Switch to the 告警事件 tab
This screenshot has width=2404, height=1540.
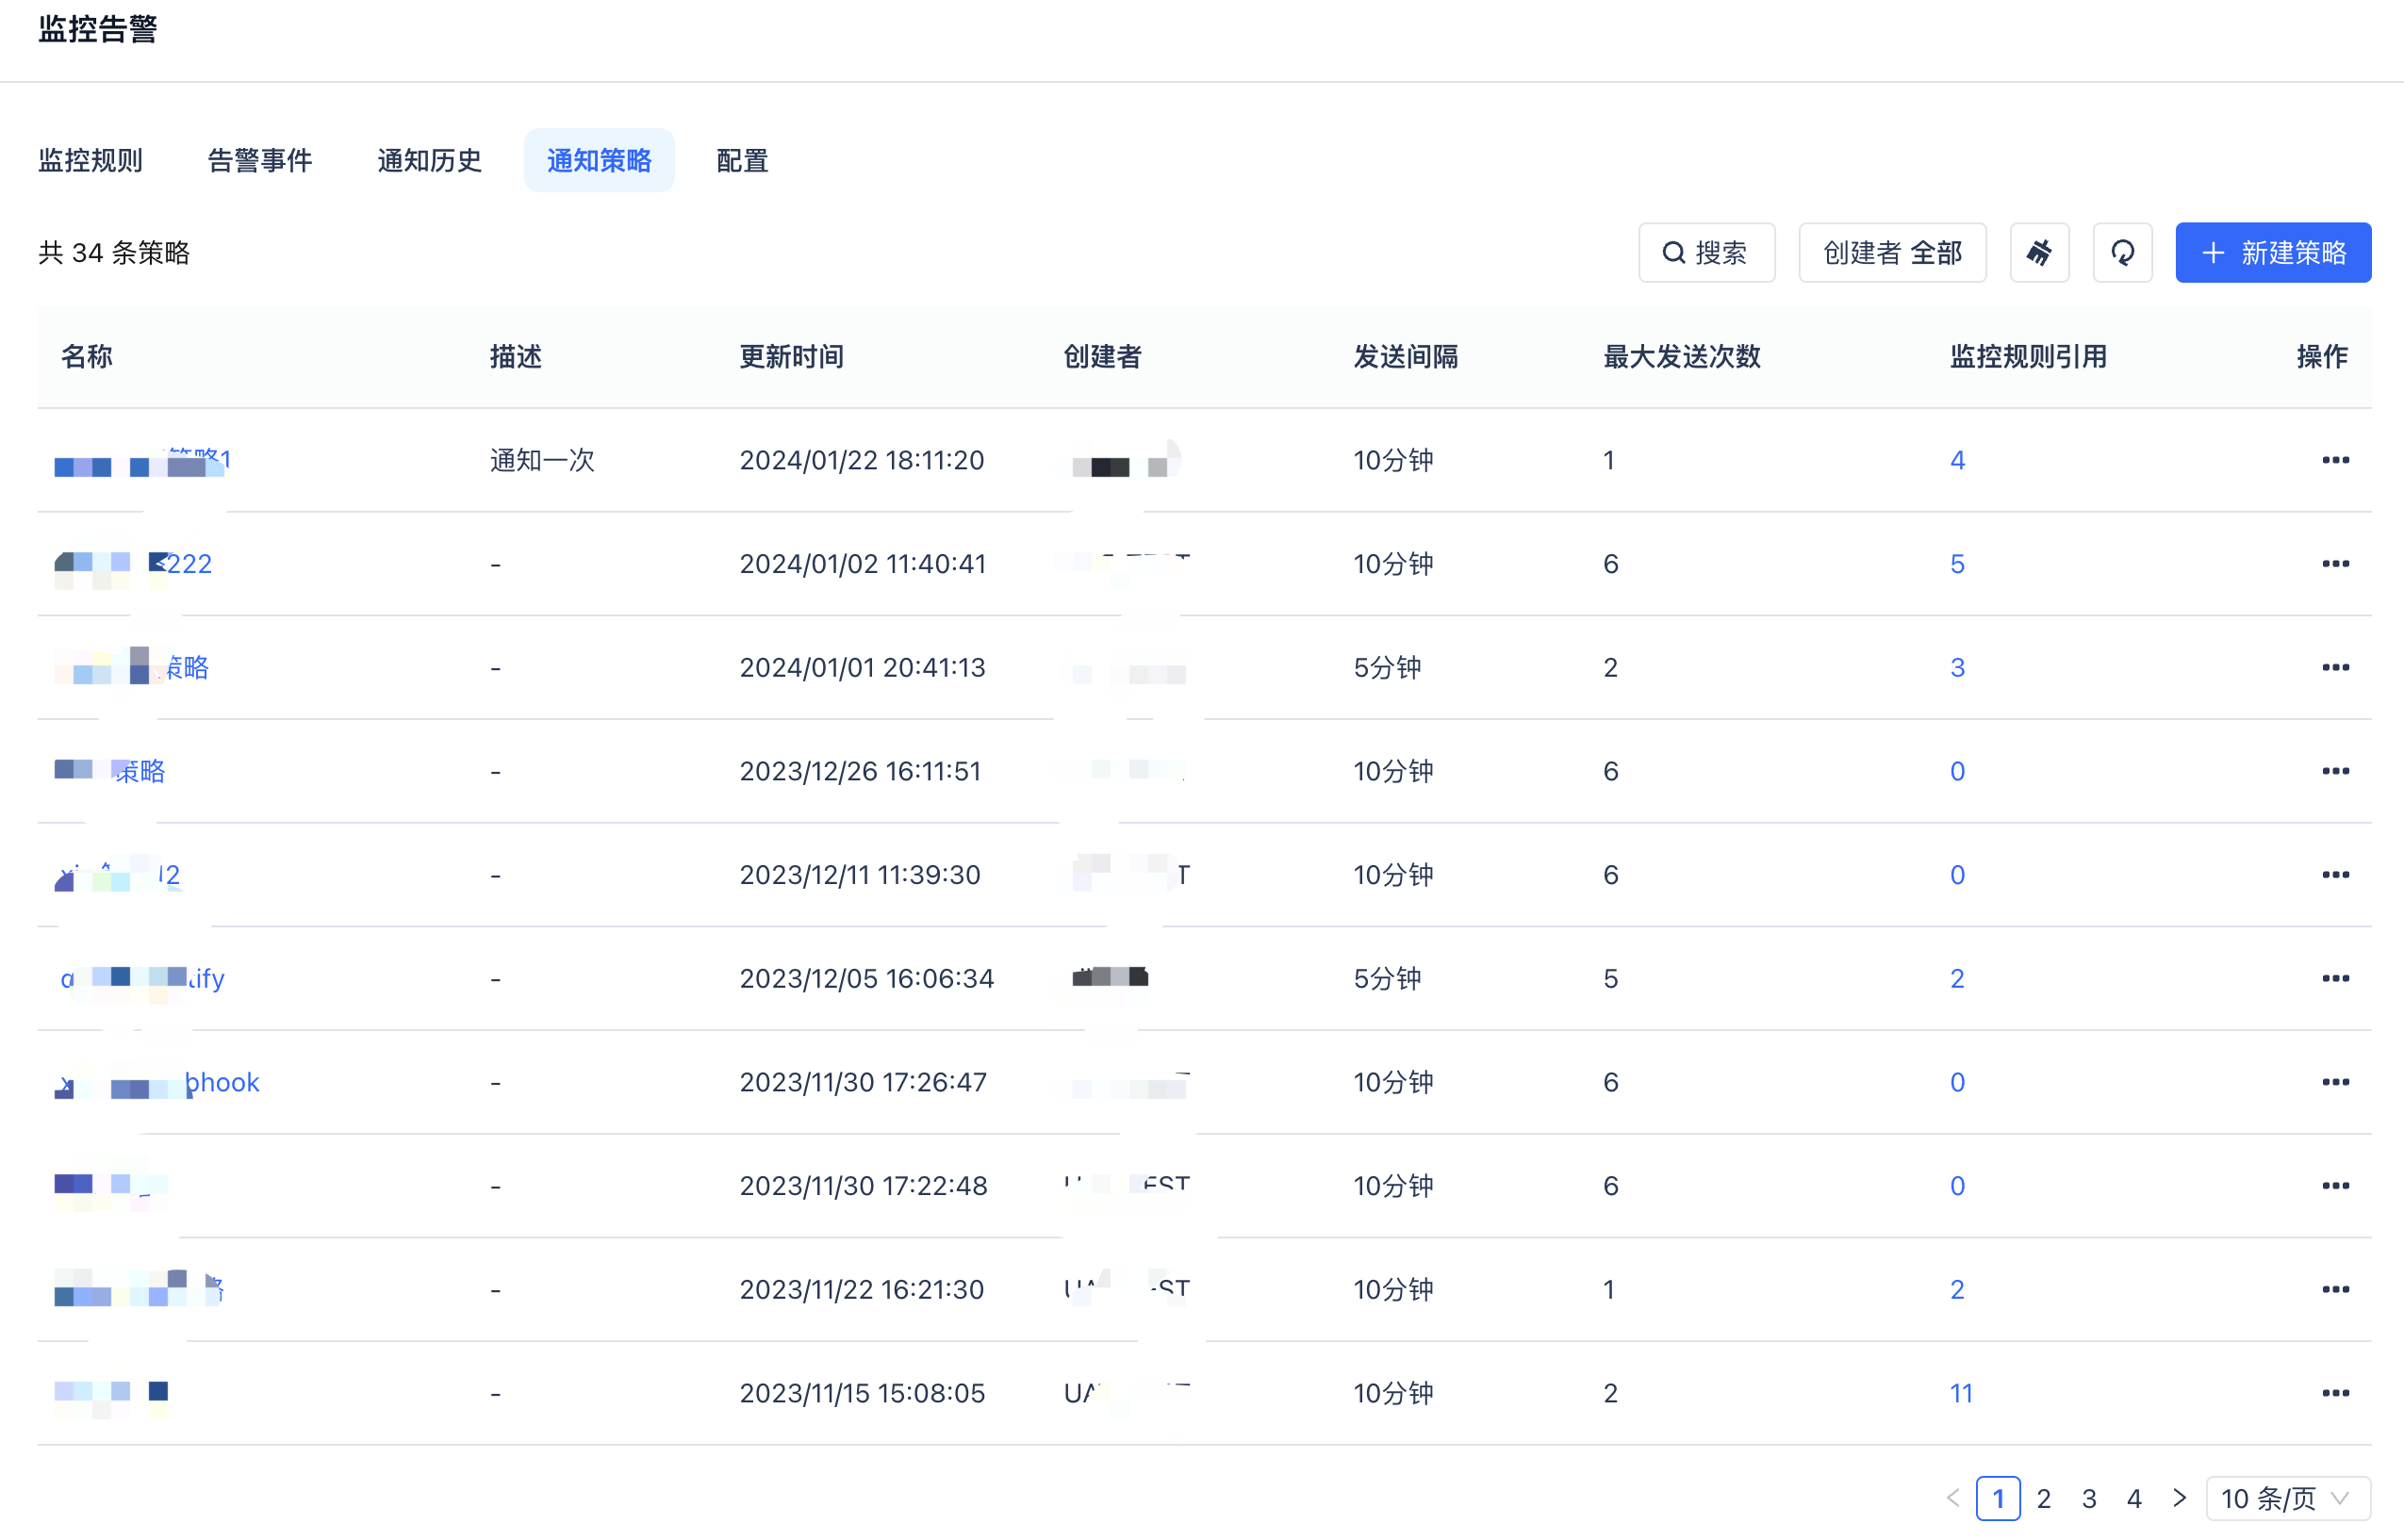[x=260, y=161]
